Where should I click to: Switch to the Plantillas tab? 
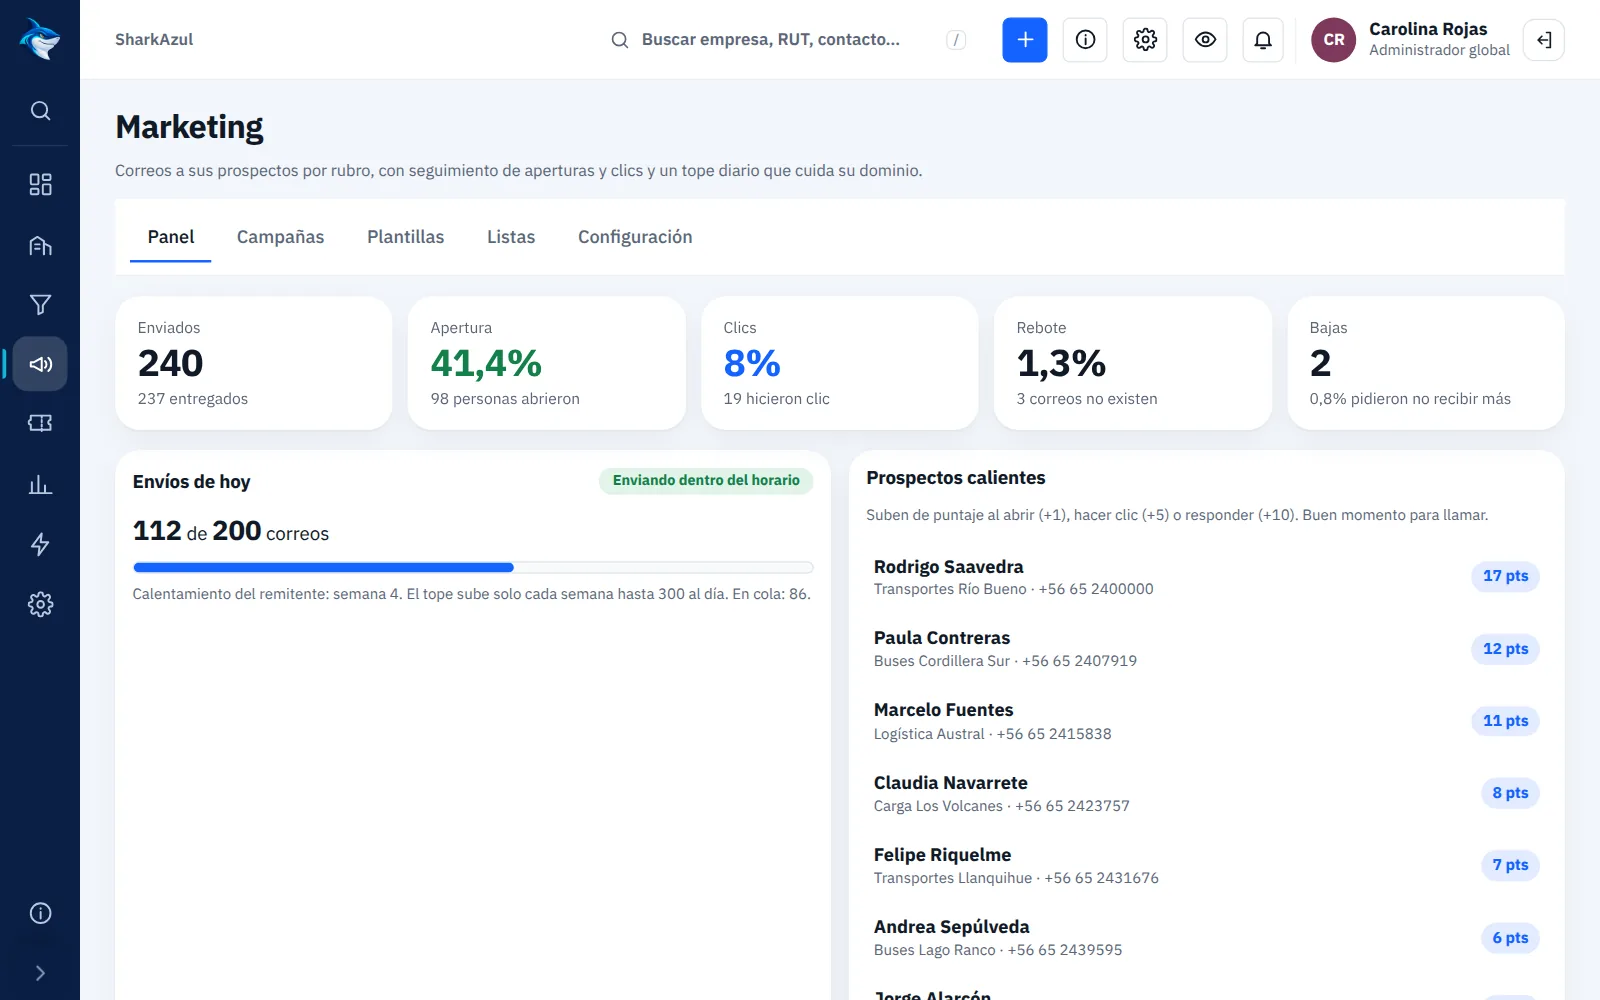[405, 238]
